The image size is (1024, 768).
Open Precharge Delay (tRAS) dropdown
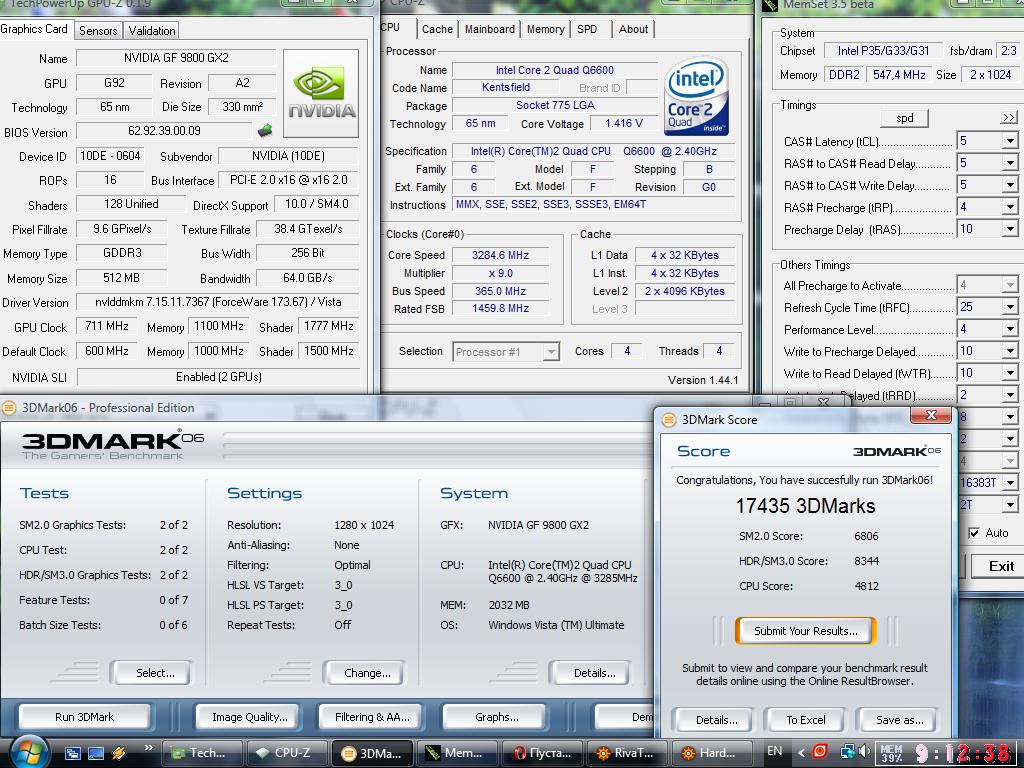pos(1010,229)
